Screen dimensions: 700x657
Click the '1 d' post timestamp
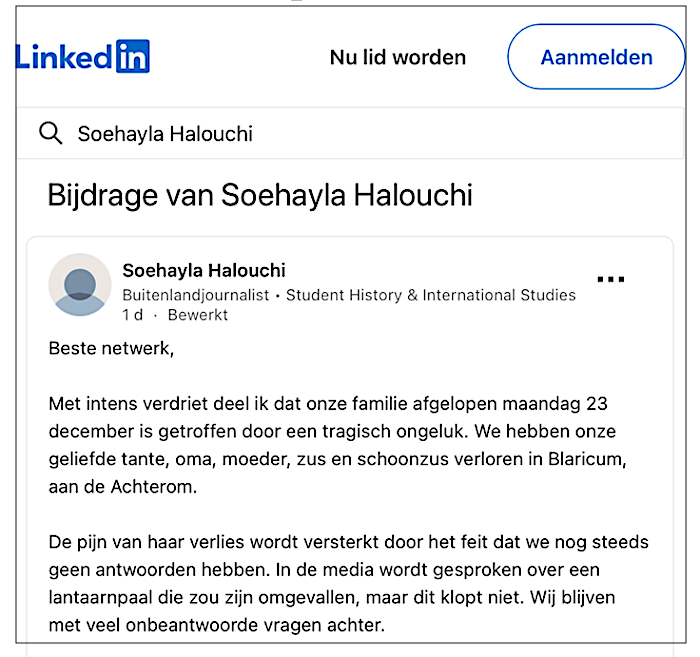coord(133,315)
